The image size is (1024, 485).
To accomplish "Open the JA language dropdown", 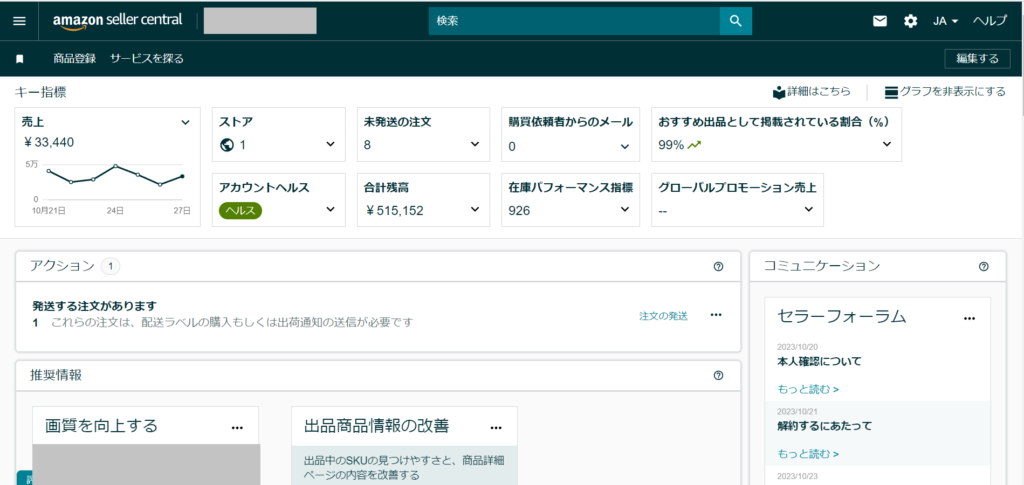I will point(946,21).
